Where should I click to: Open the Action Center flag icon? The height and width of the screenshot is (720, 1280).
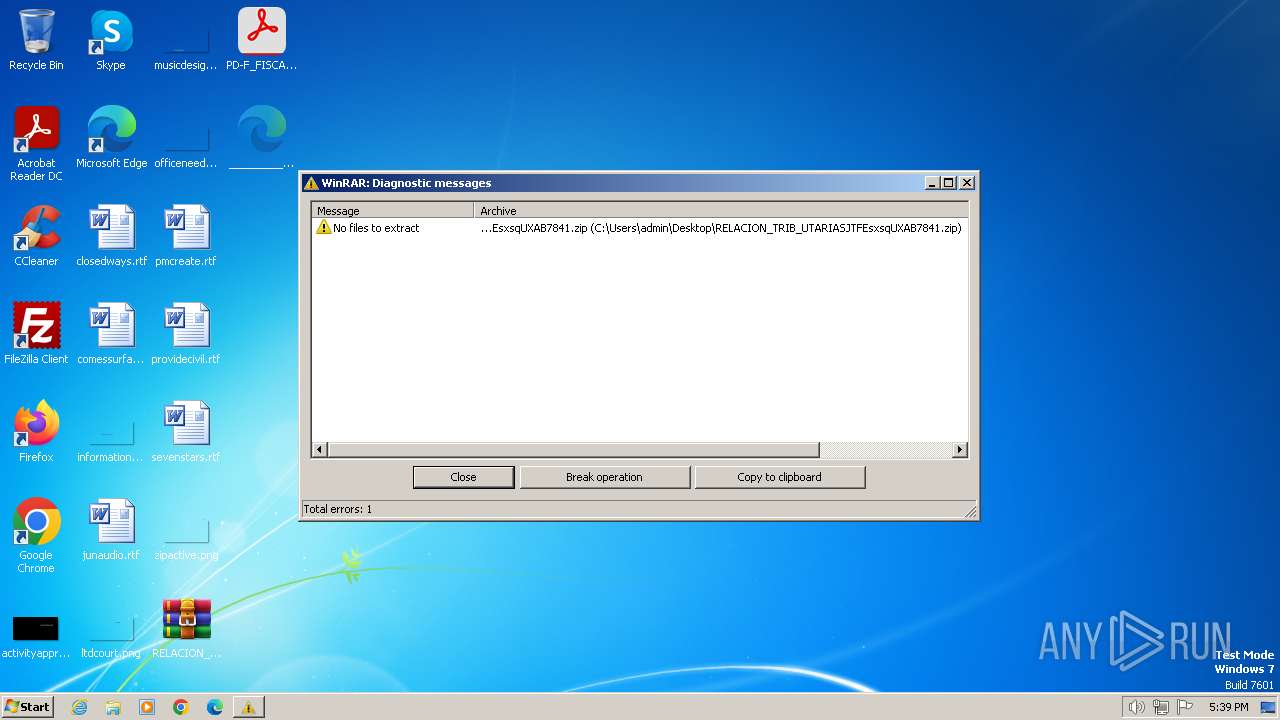tap(1186, 707)
